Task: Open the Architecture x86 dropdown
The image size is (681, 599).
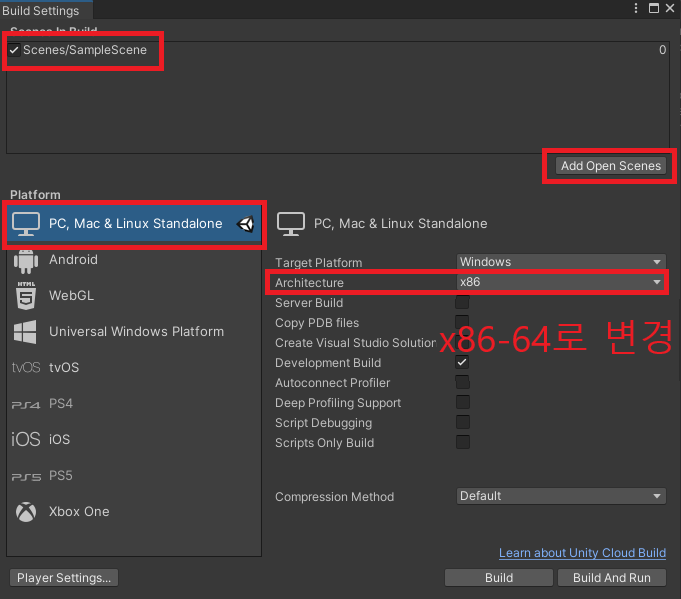Action: pos(561,282)
